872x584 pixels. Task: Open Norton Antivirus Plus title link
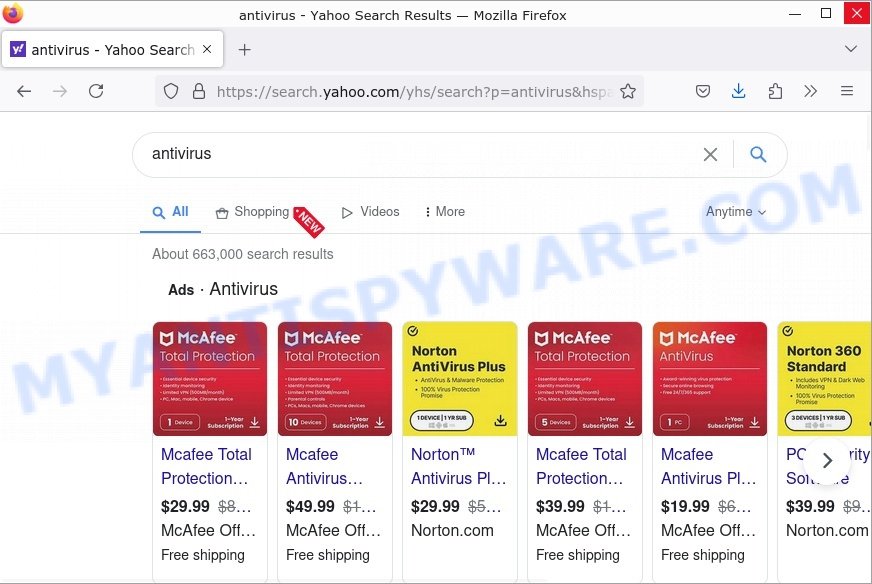click(x=459, y=466)
